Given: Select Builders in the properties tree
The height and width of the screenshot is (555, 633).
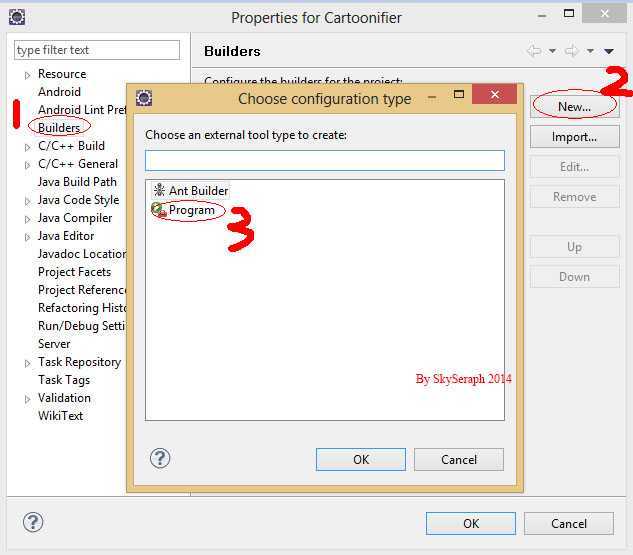Looking at the screenshot, I should (59, 128).
